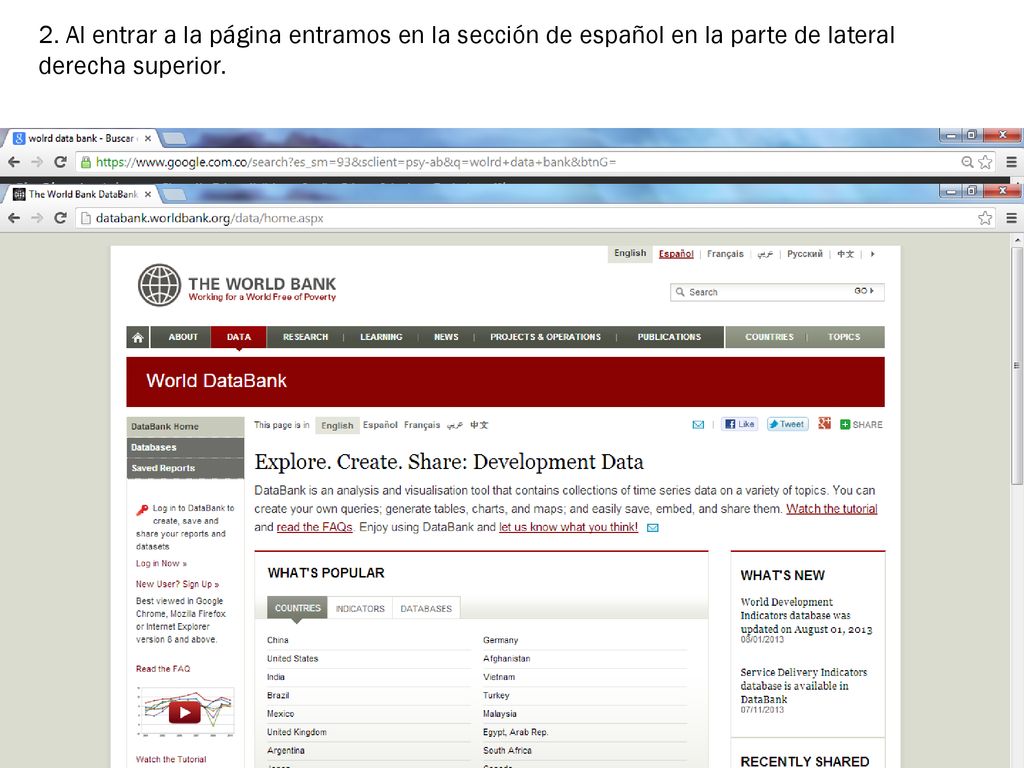Click the 'read the FAQs' link
The width and height of the screenshot is (1024, 768).
[x=314, y=527]
